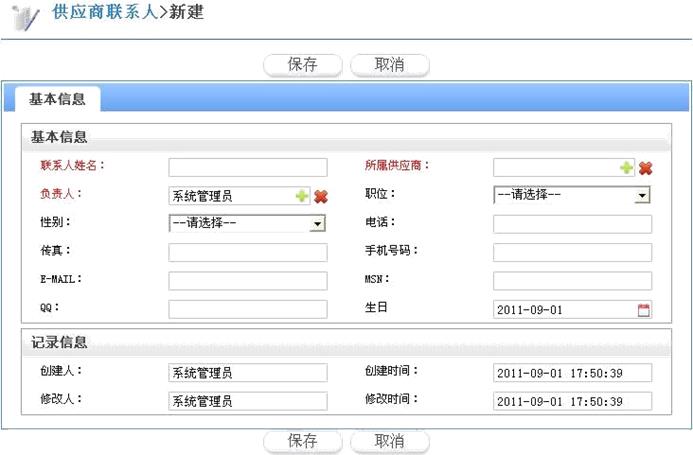This screenshot has height=455, width=693.
Task: Click the green plus icon for 负责人
Action: point(302,196)
